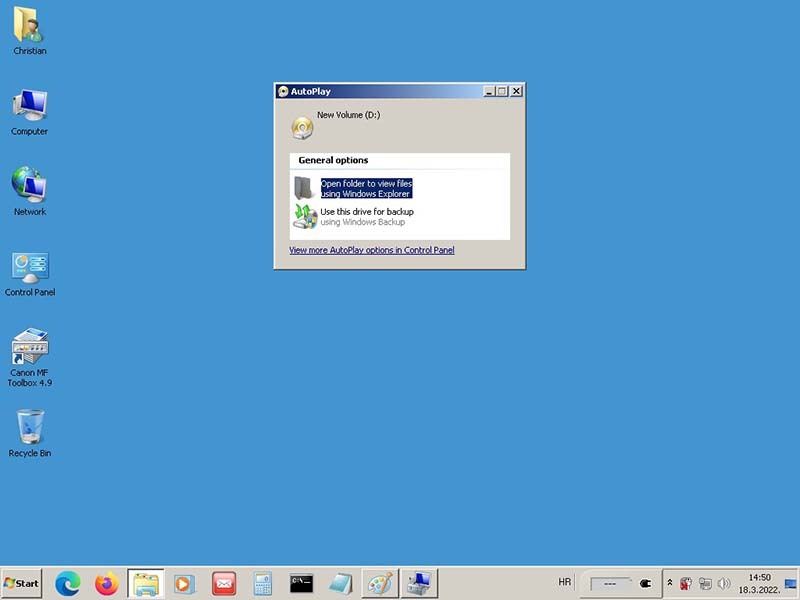Open Command Prompt from taskbar
This screenshot has height=600, width=800.
click(301, 583)
